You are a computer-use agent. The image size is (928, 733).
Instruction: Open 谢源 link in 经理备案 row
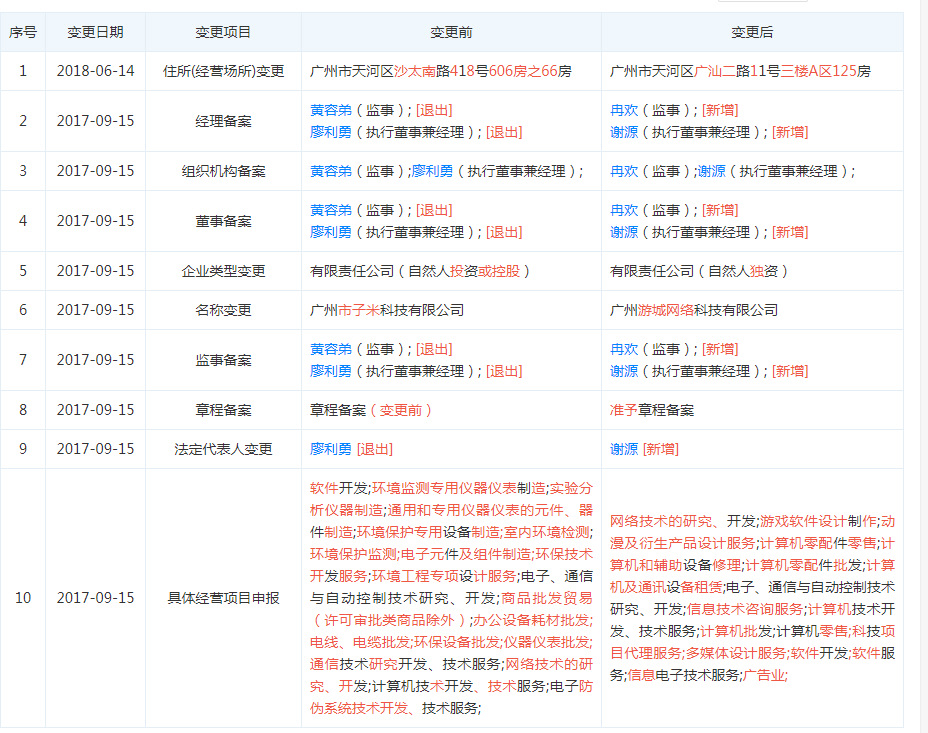pyautogui.click(x=624, y=132)
